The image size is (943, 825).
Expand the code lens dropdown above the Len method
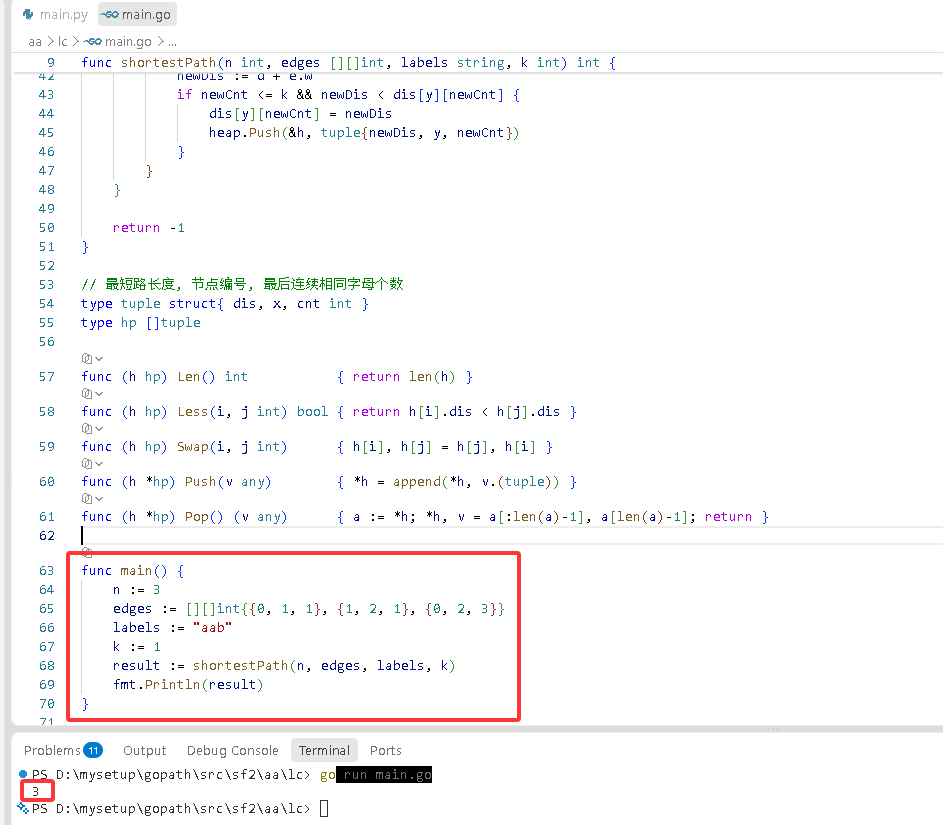click(93, 358)
